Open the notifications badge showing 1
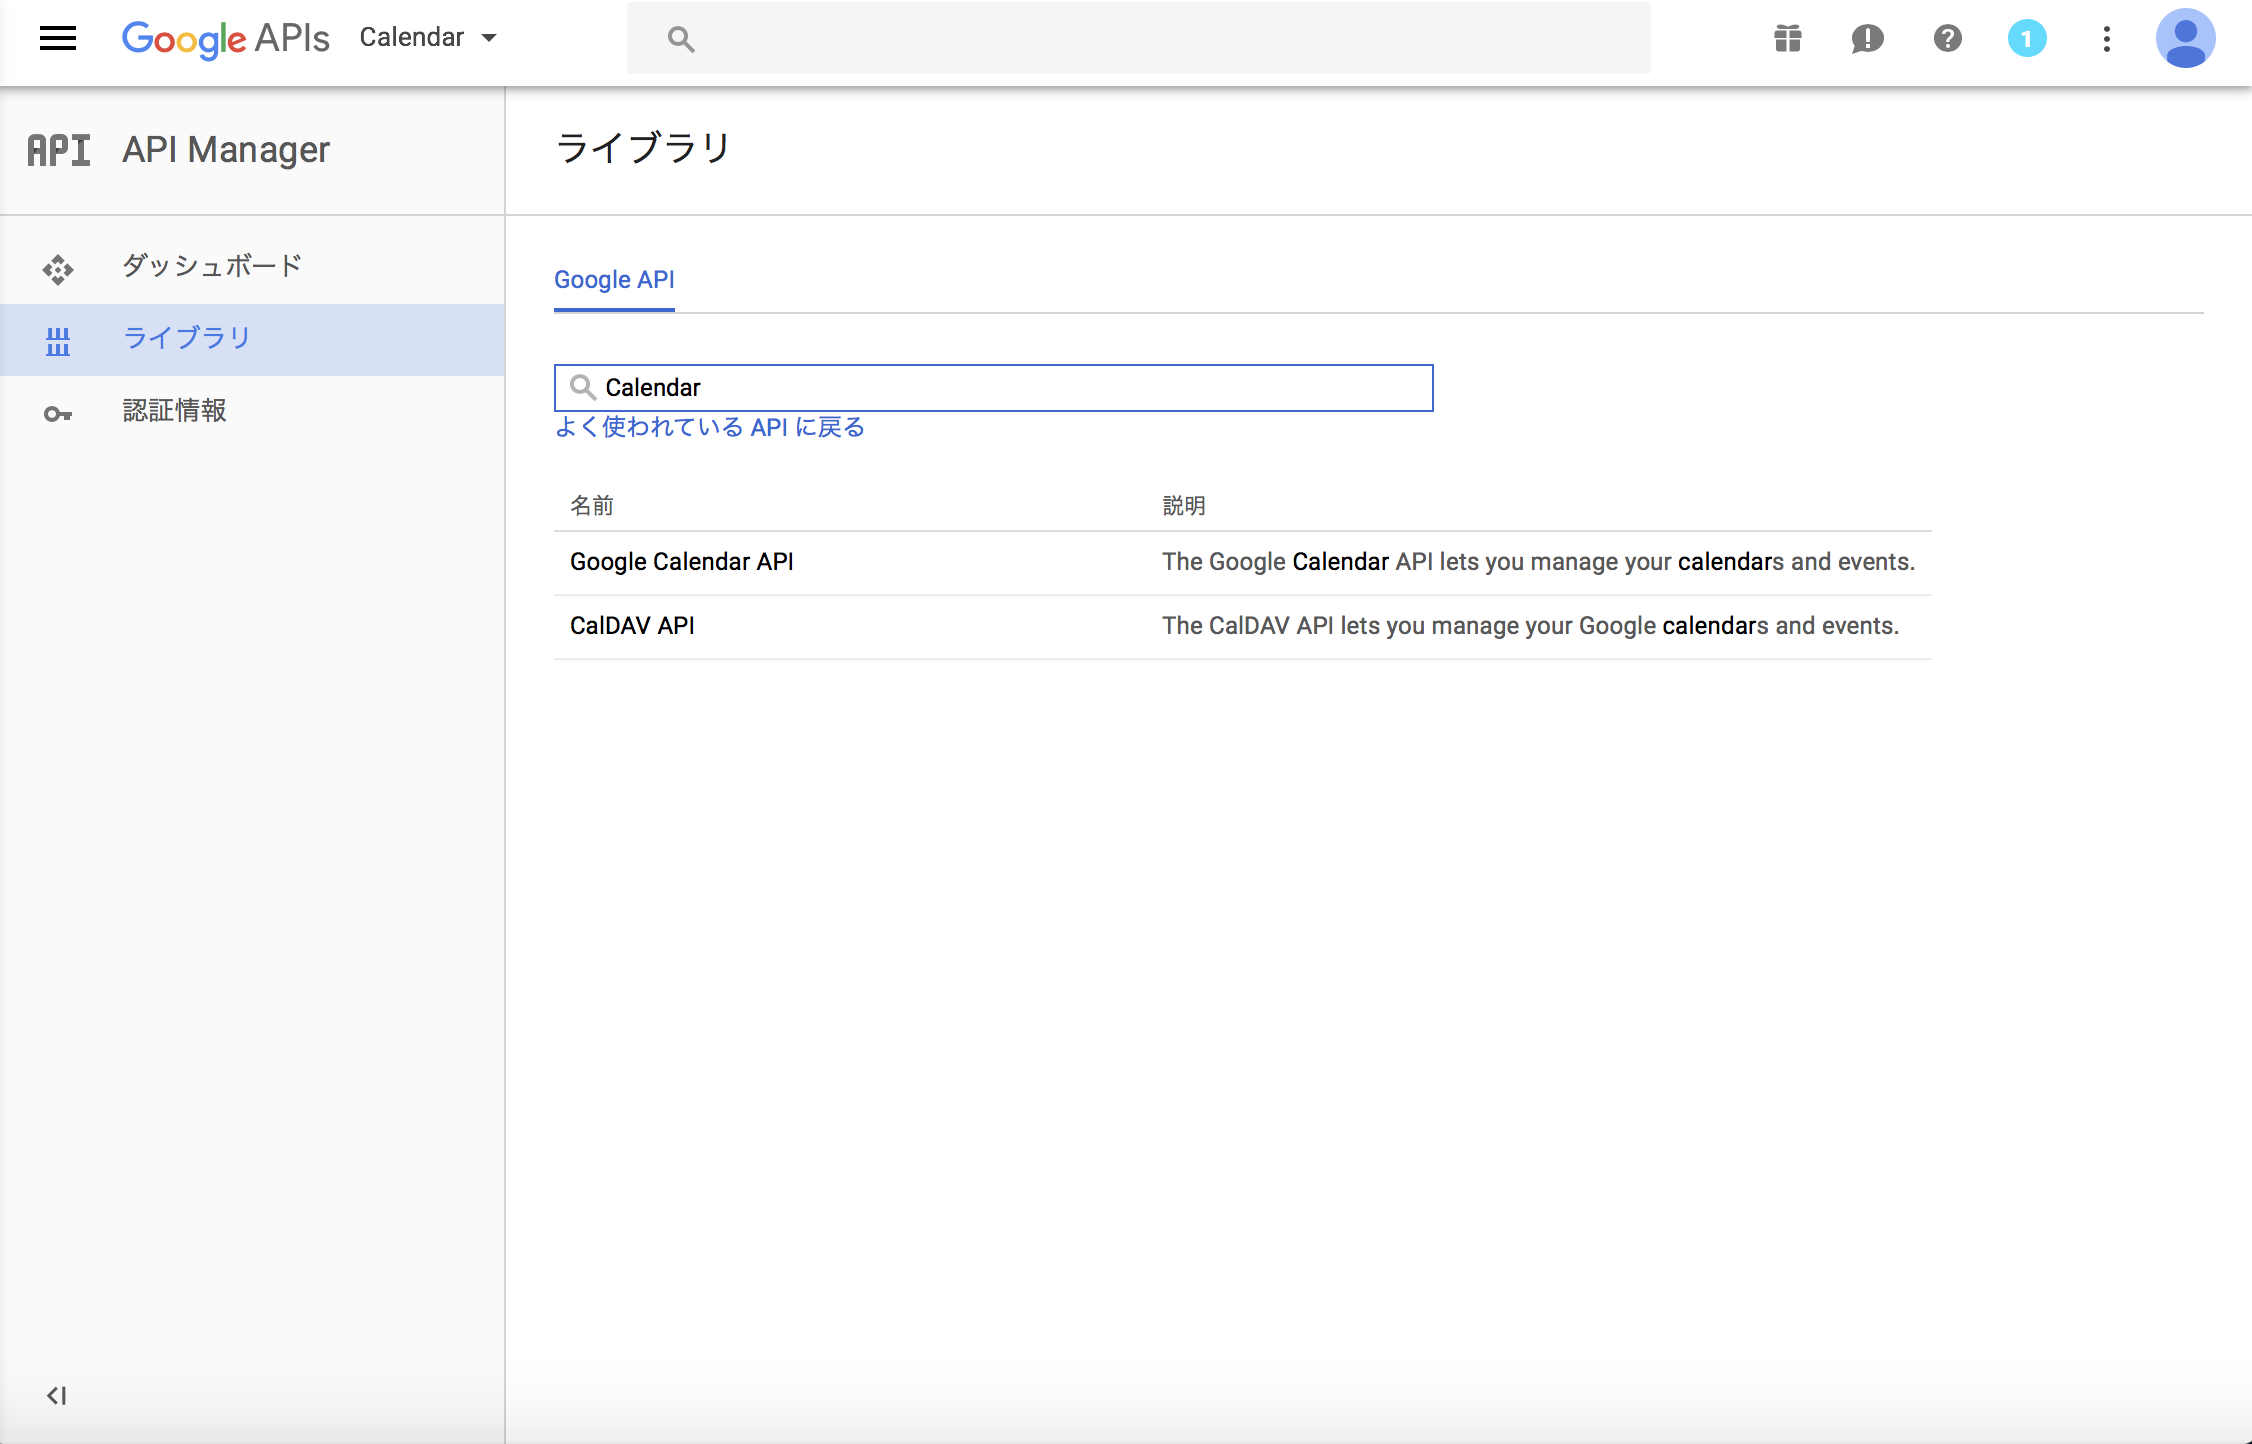The width and height of the screenshot is (2252, 1444). click(x=2027, y=39)
